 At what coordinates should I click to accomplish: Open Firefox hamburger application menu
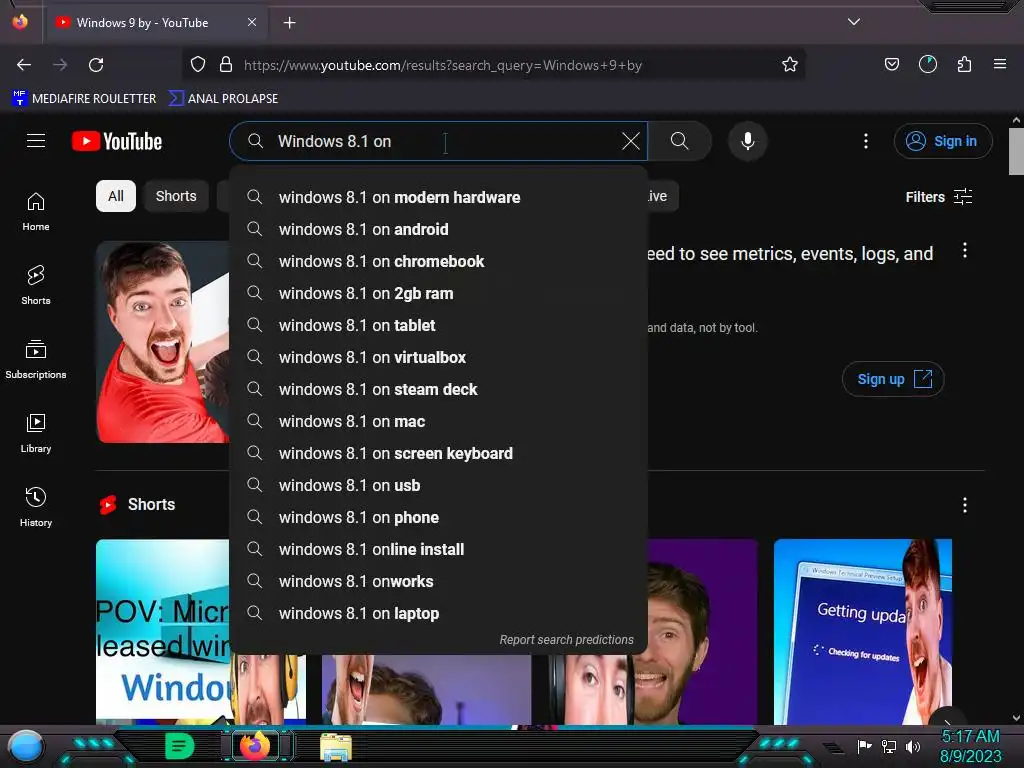(1000, 64)
